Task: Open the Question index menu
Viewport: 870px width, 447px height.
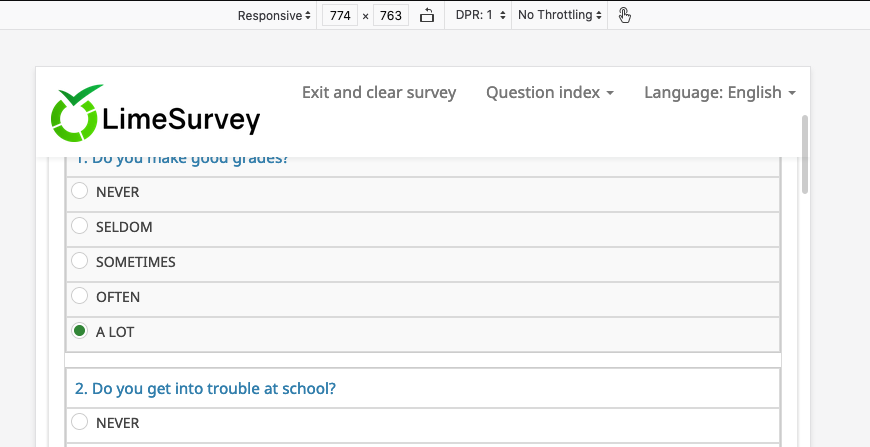Action: (x=550, y=92)
